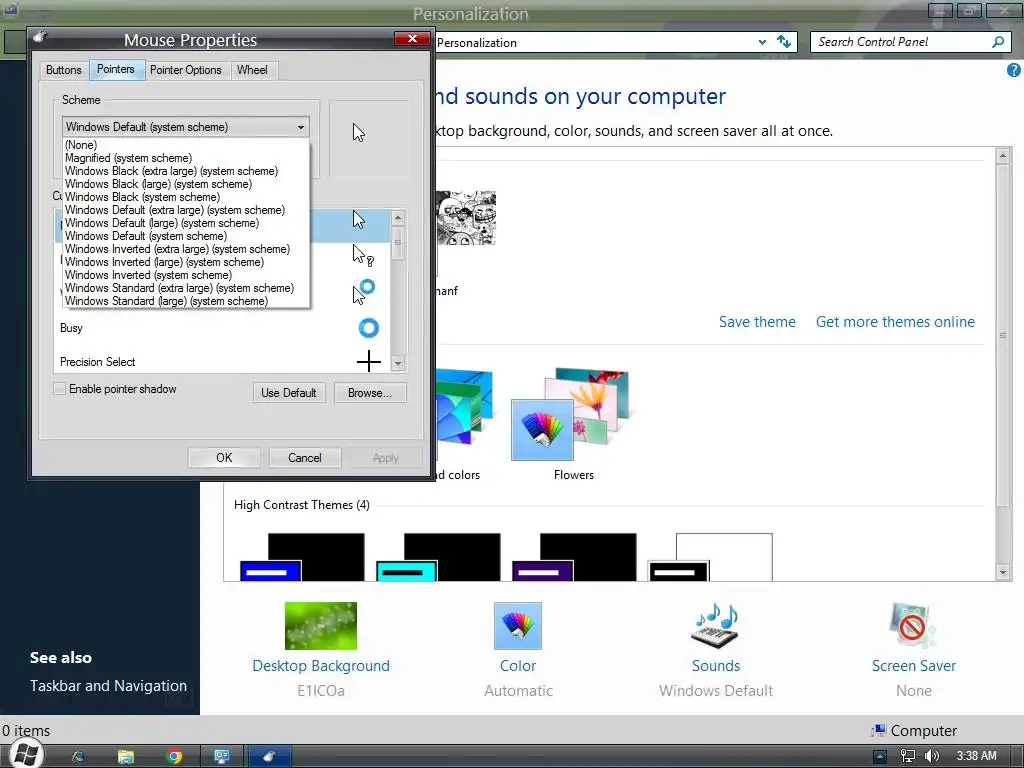1024x768 pixels.
Task: Select meme-face theme thumbnail in Personalization
Action: coord(466,218)
